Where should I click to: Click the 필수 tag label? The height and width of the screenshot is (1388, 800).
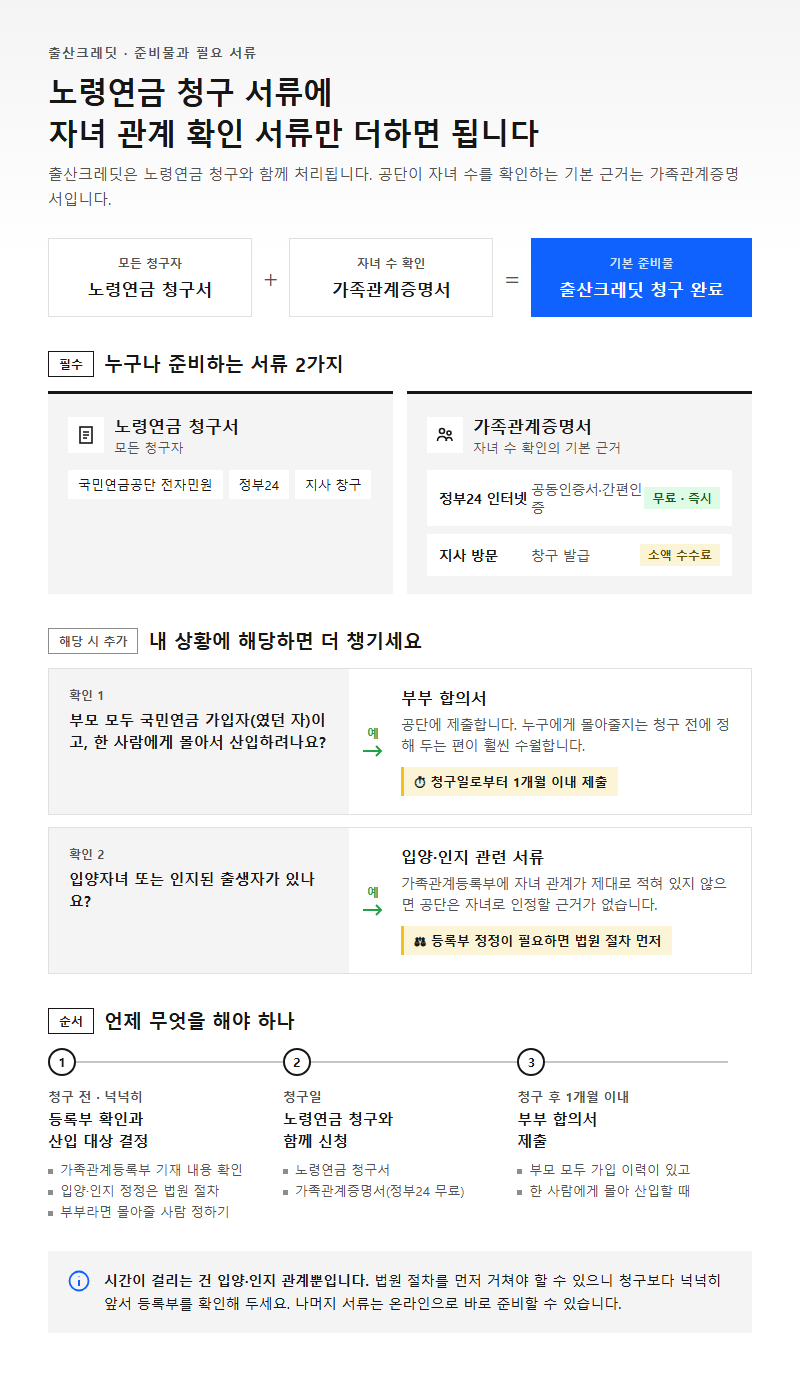click(70, 364)
